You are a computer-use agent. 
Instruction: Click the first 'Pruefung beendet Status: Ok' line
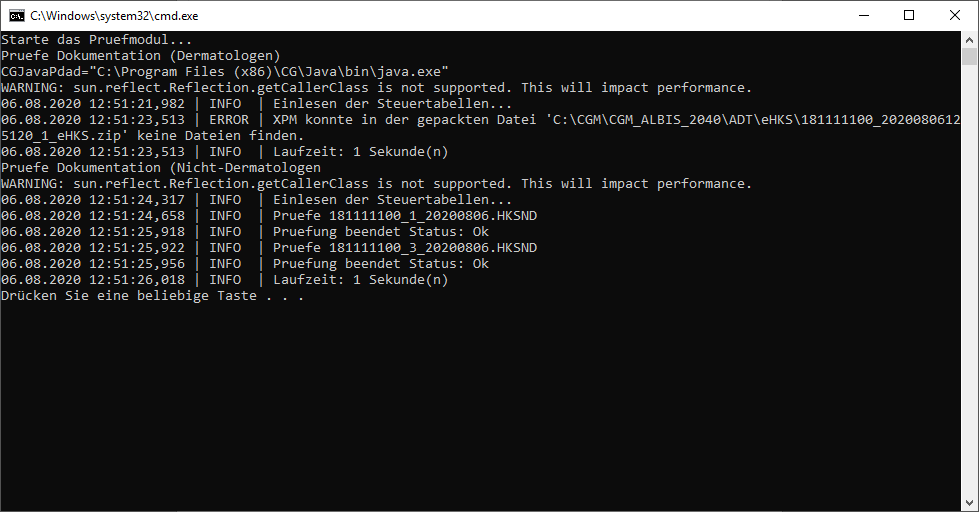(x=245, y=232)
